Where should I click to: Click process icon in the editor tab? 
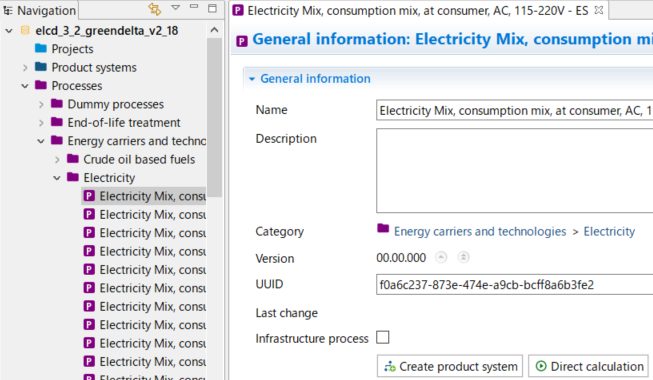click(x=238, y=10)
